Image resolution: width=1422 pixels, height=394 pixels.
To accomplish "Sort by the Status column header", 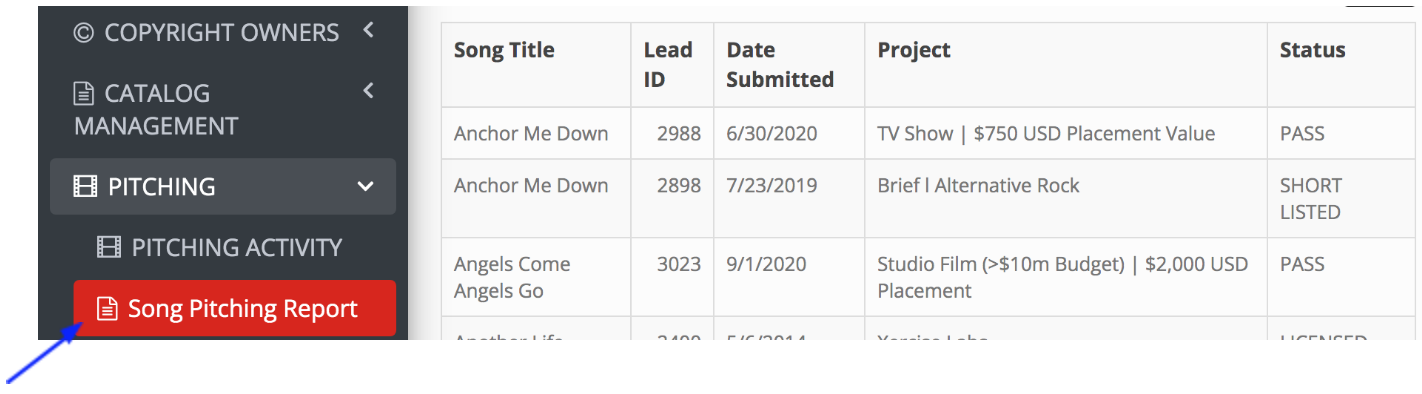I will tap(1312, 50).
